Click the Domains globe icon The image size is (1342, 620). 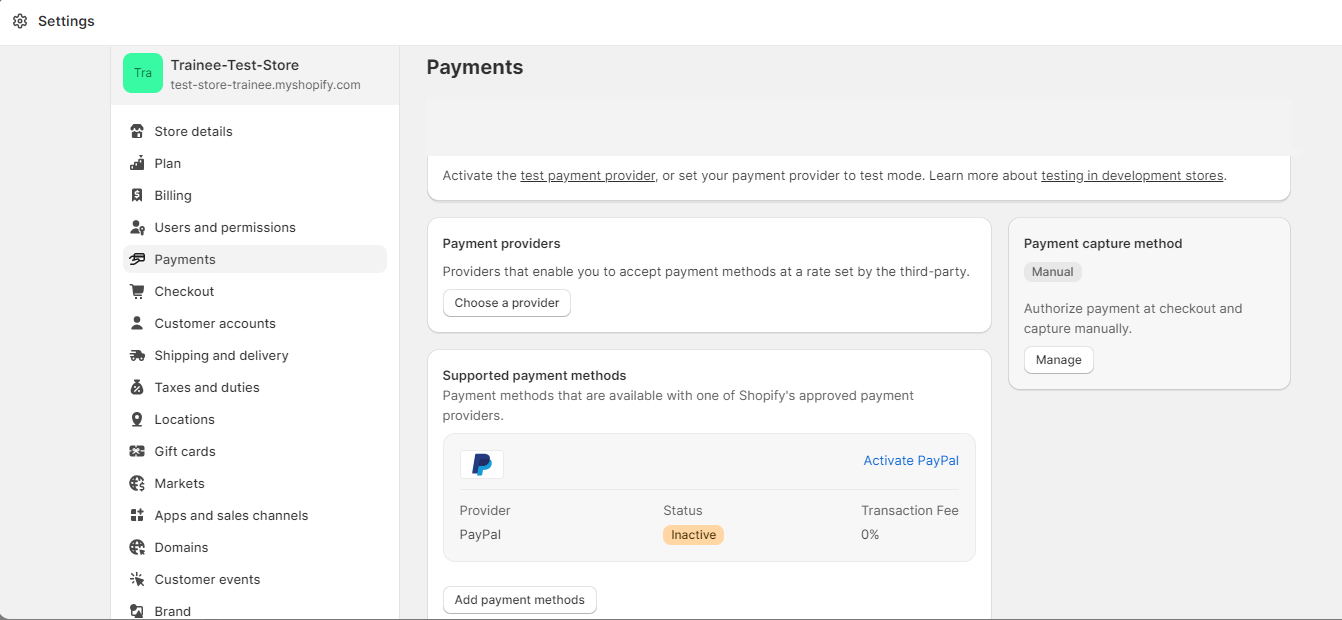tap(136, 547)
